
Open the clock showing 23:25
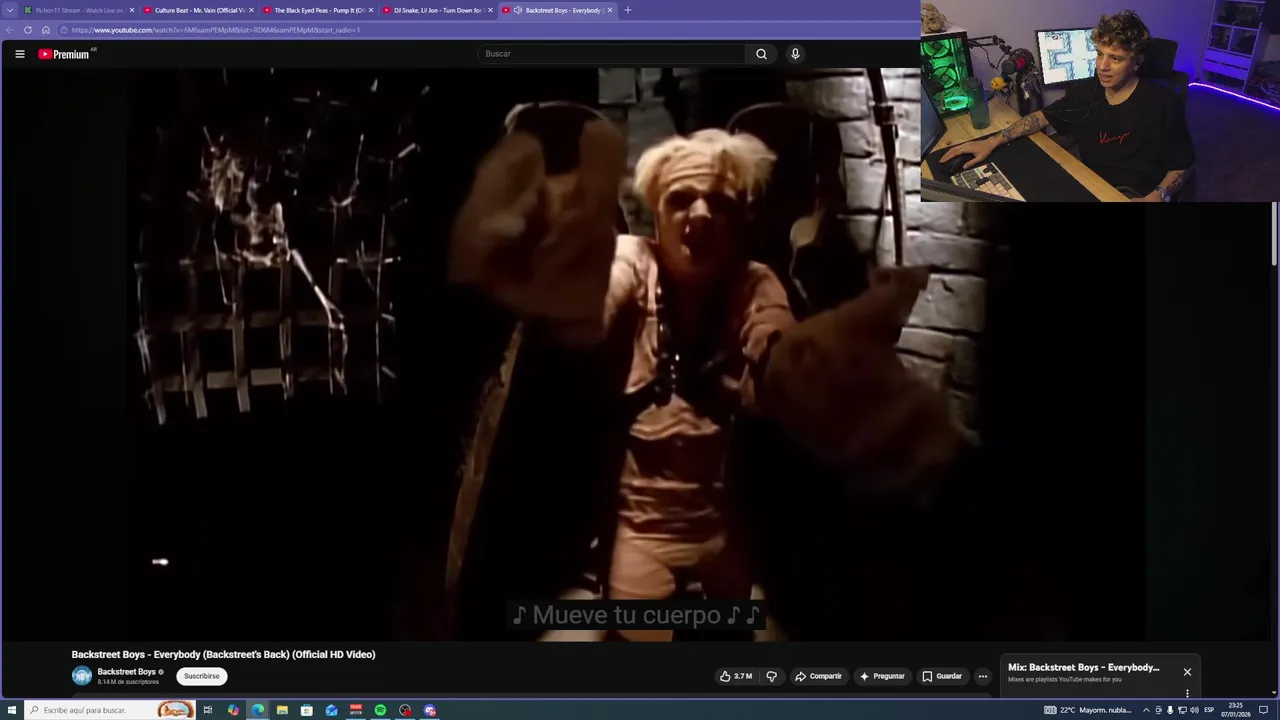(x=1236, y=710)
